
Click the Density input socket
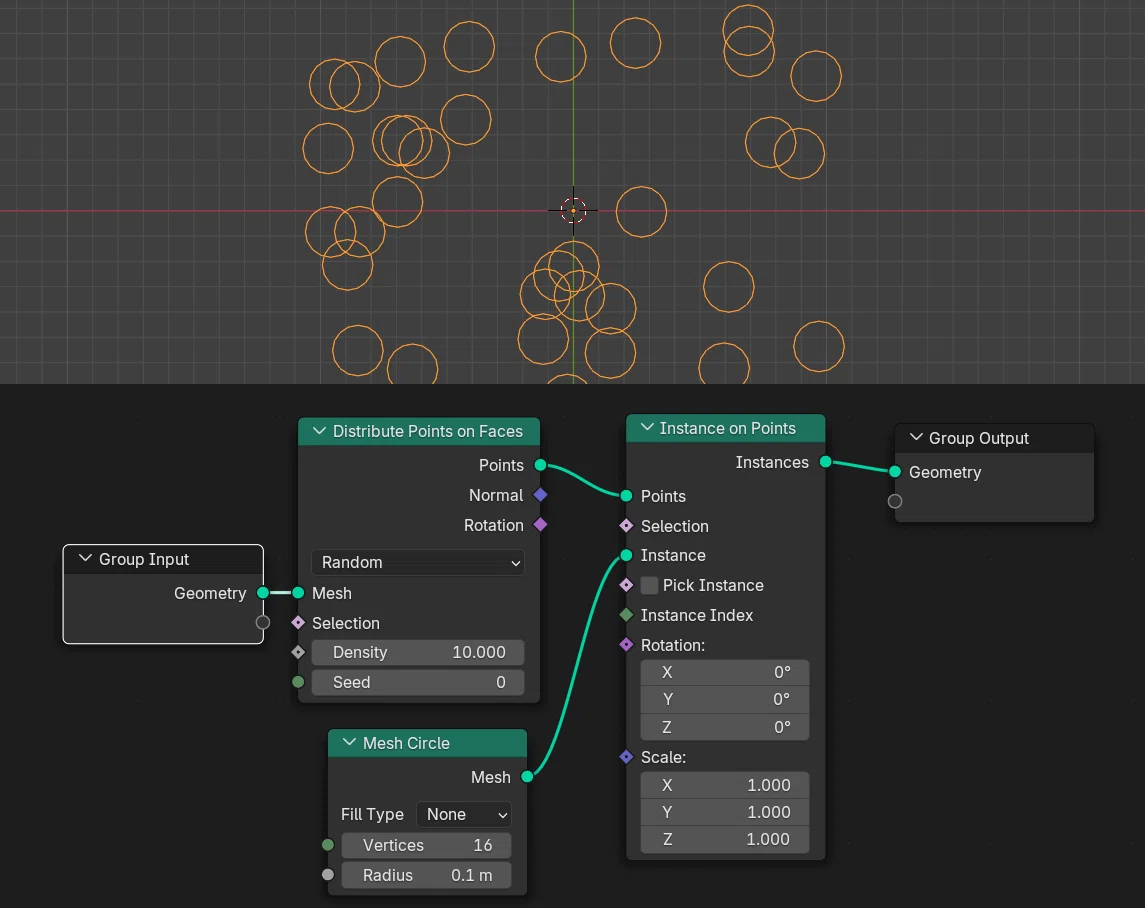298,652
